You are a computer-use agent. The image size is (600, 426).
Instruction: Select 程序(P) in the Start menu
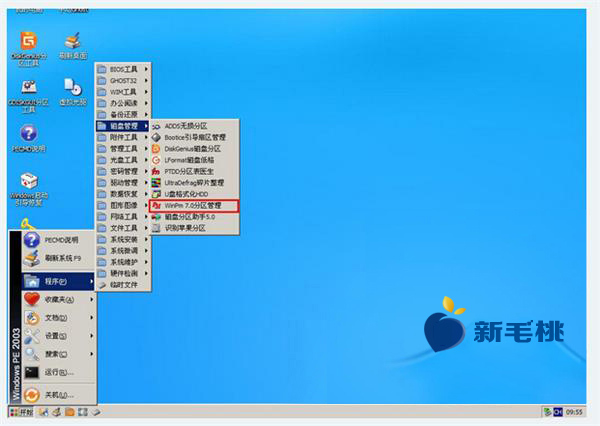coord(59,281)
